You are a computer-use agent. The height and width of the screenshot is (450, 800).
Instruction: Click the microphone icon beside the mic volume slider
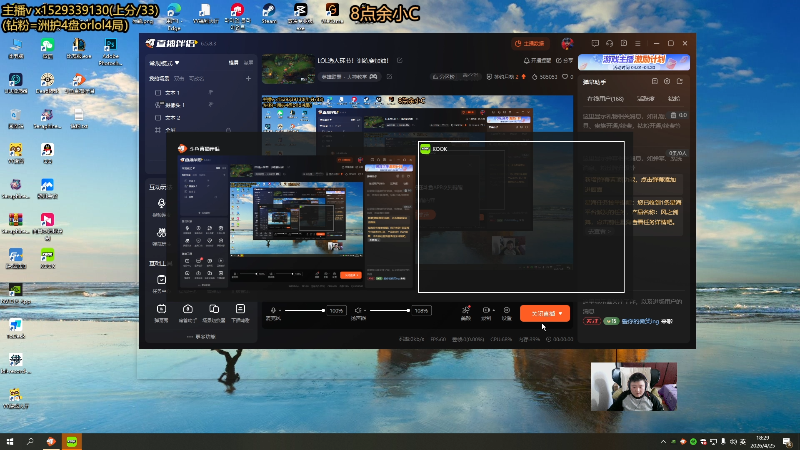[273, 310]
